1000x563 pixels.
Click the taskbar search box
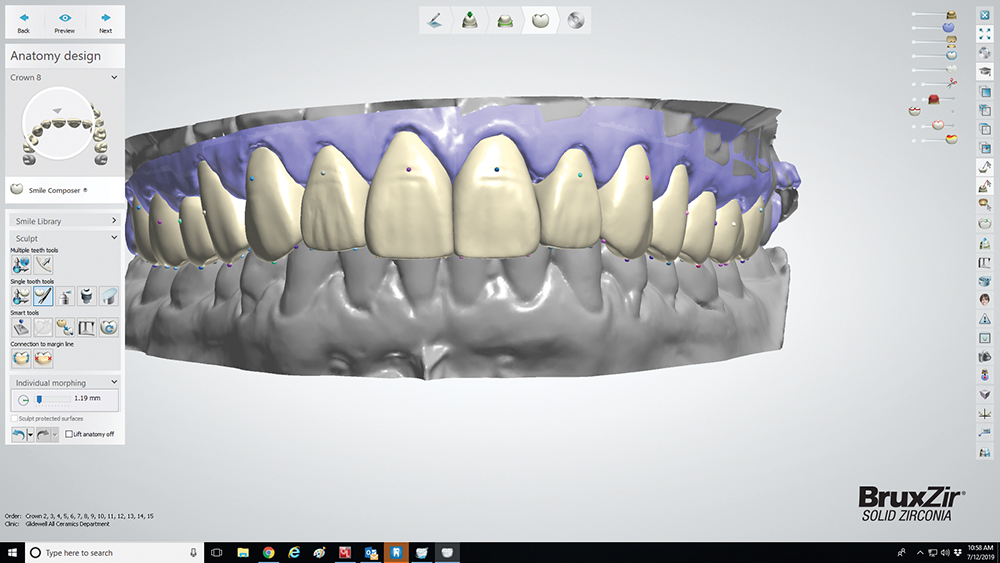(114, 553)
